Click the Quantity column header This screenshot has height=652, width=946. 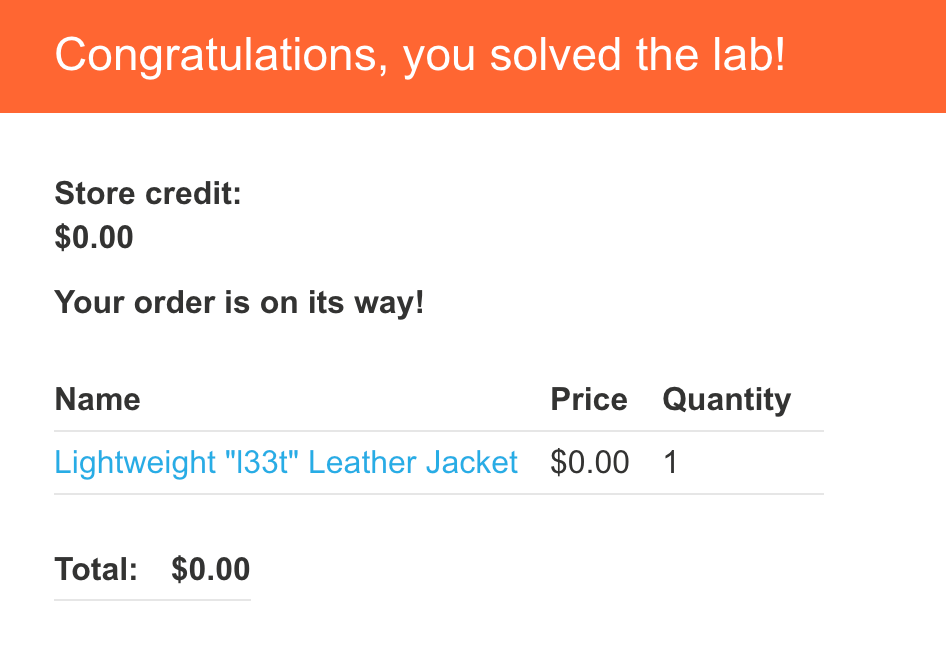(726, 400)
